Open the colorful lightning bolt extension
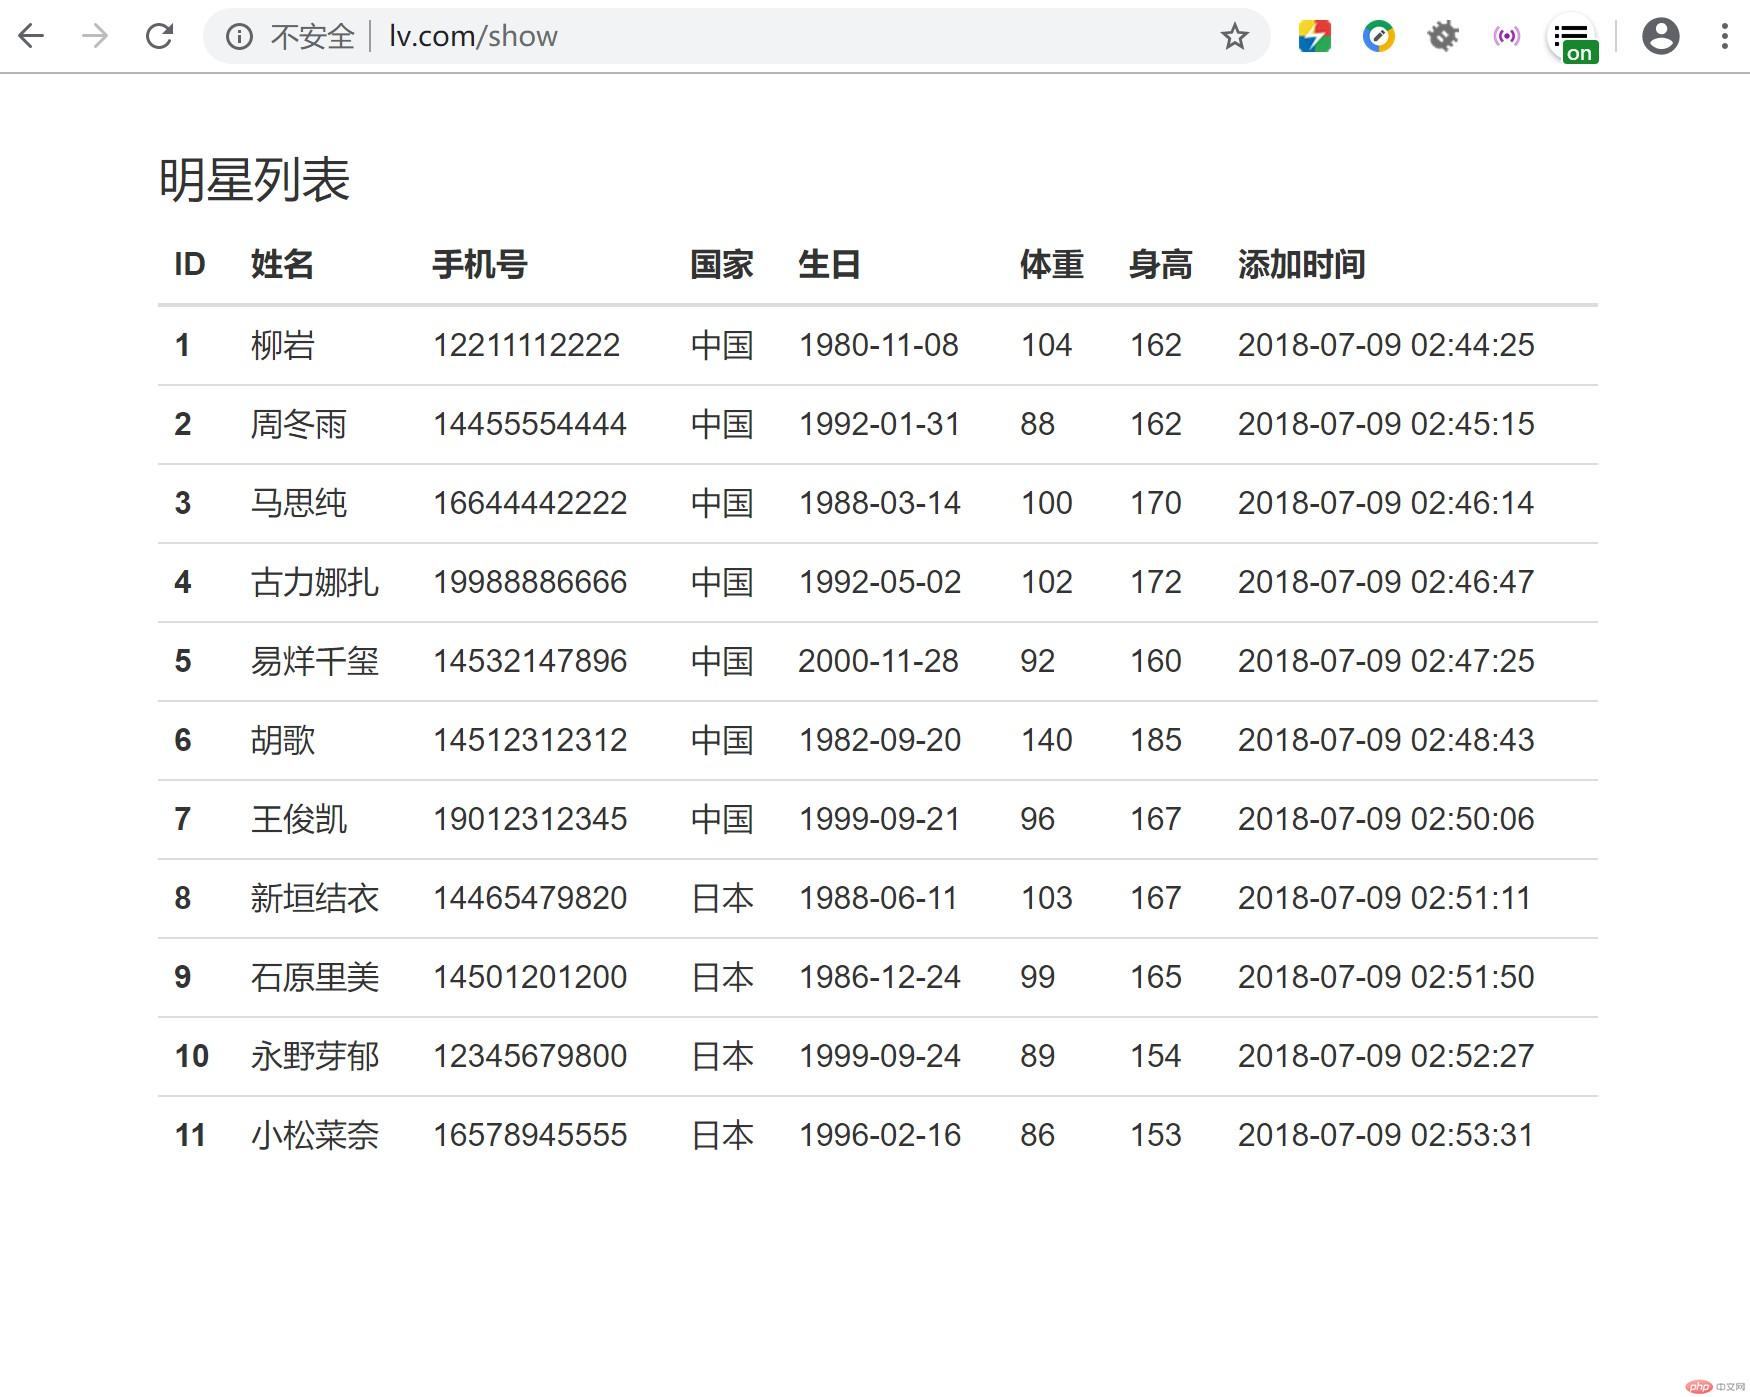The width and height of the screenshot is (1750, 1397). (x=1314, y=37)
